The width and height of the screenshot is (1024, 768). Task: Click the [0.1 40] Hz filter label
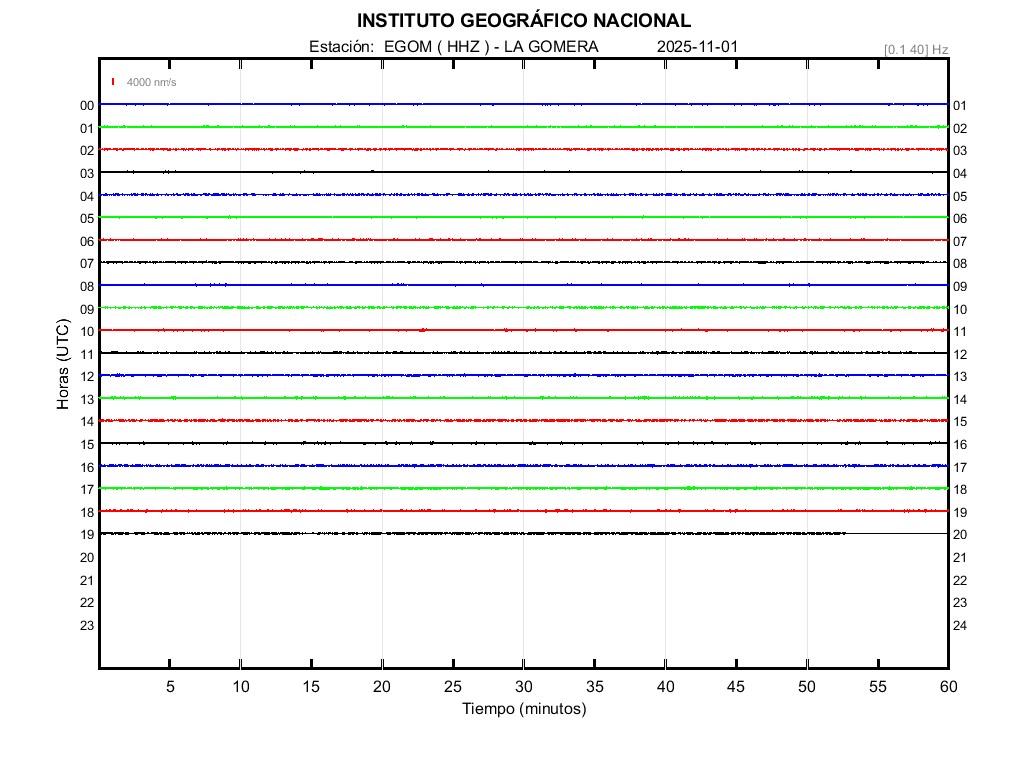pyautogui.click(x=915, y=49)
